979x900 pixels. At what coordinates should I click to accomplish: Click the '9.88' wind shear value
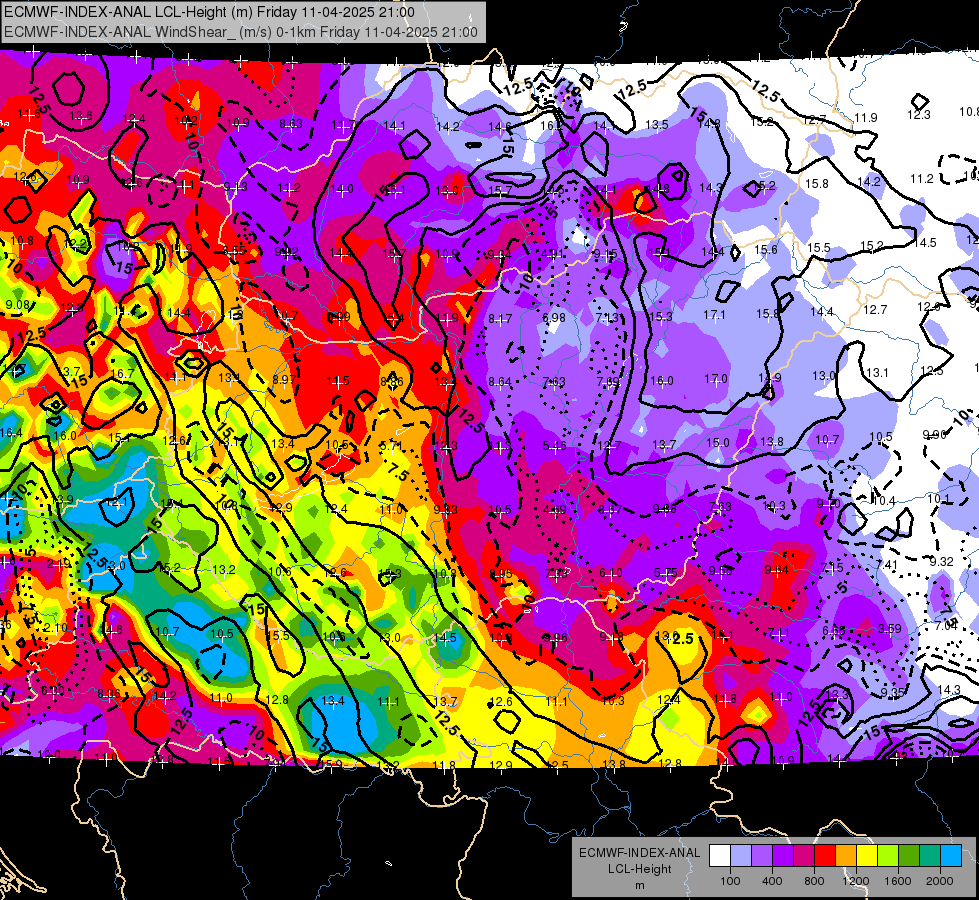pos(664,508)
